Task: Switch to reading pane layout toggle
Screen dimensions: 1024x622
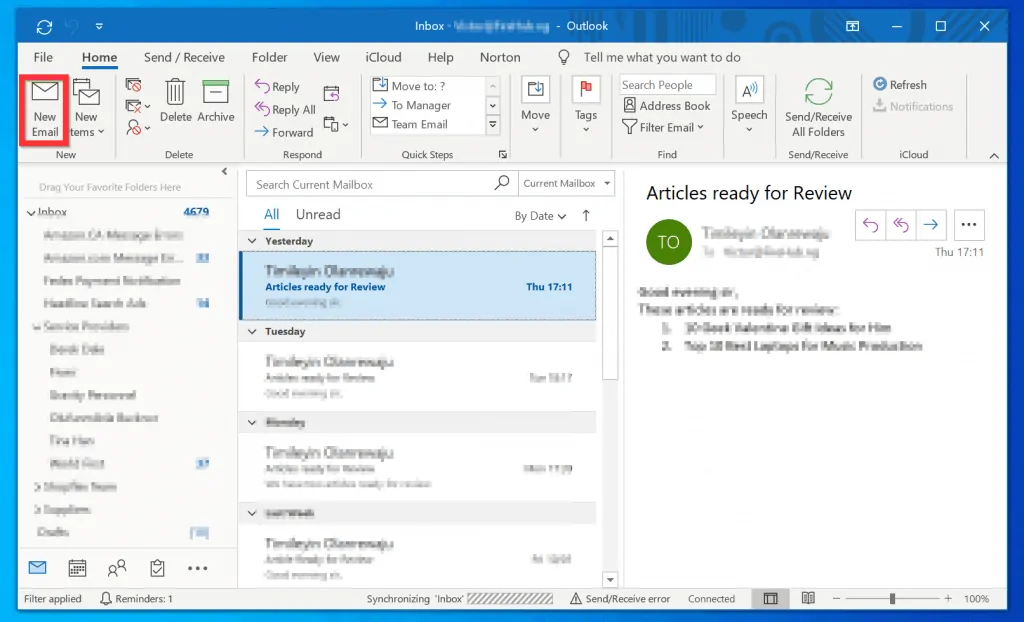Action: (x=770, y=598)
